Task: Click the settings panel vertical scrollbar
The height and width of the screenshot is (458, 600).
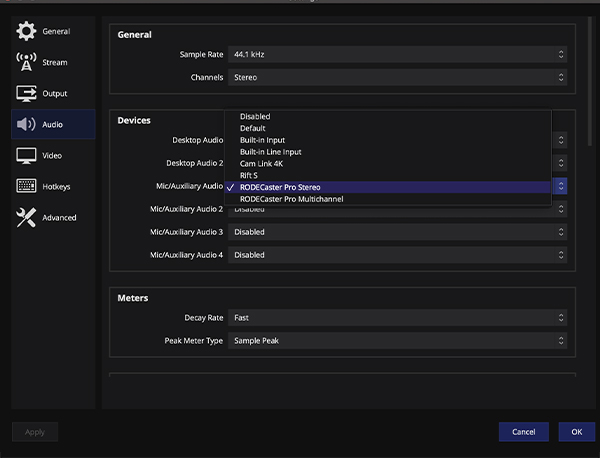Action: click(590, 81)
